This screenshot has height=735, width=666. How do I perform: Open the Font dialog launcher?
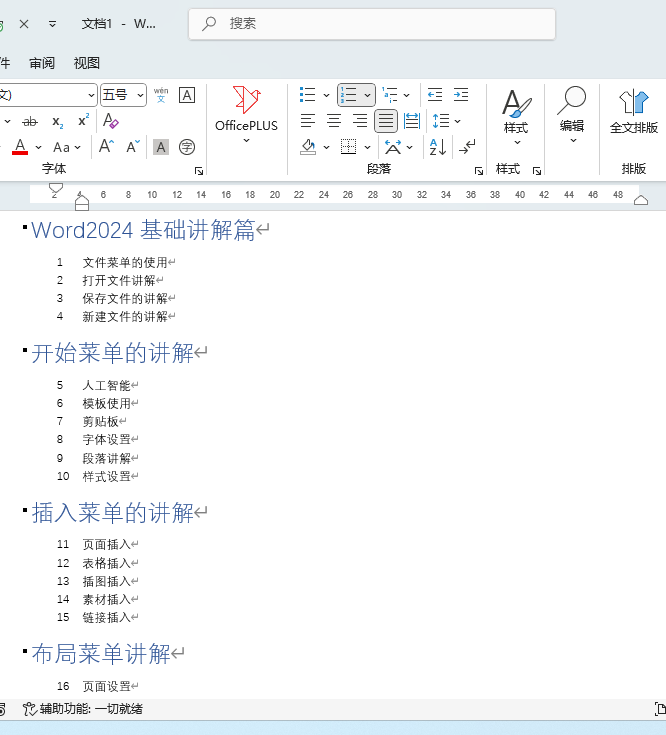[x=199, y=171]
